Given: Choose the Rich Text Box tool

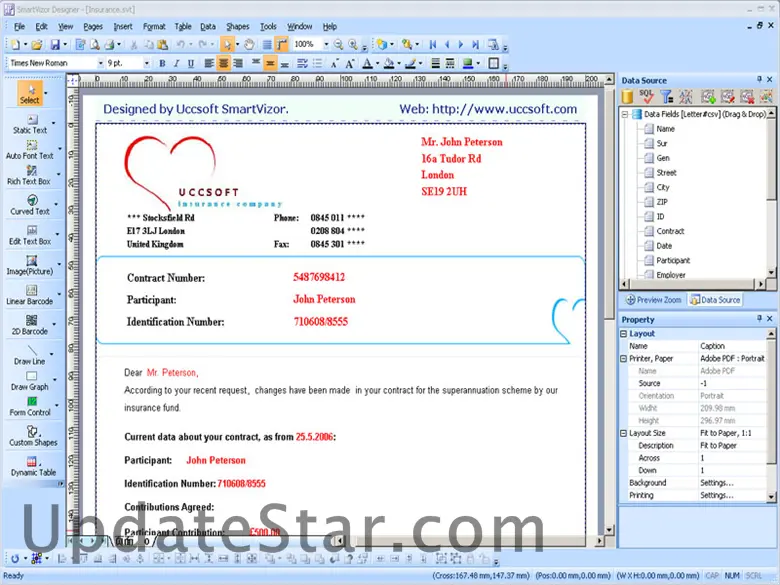Looking at the screenshot, I should tap(29, 176).
